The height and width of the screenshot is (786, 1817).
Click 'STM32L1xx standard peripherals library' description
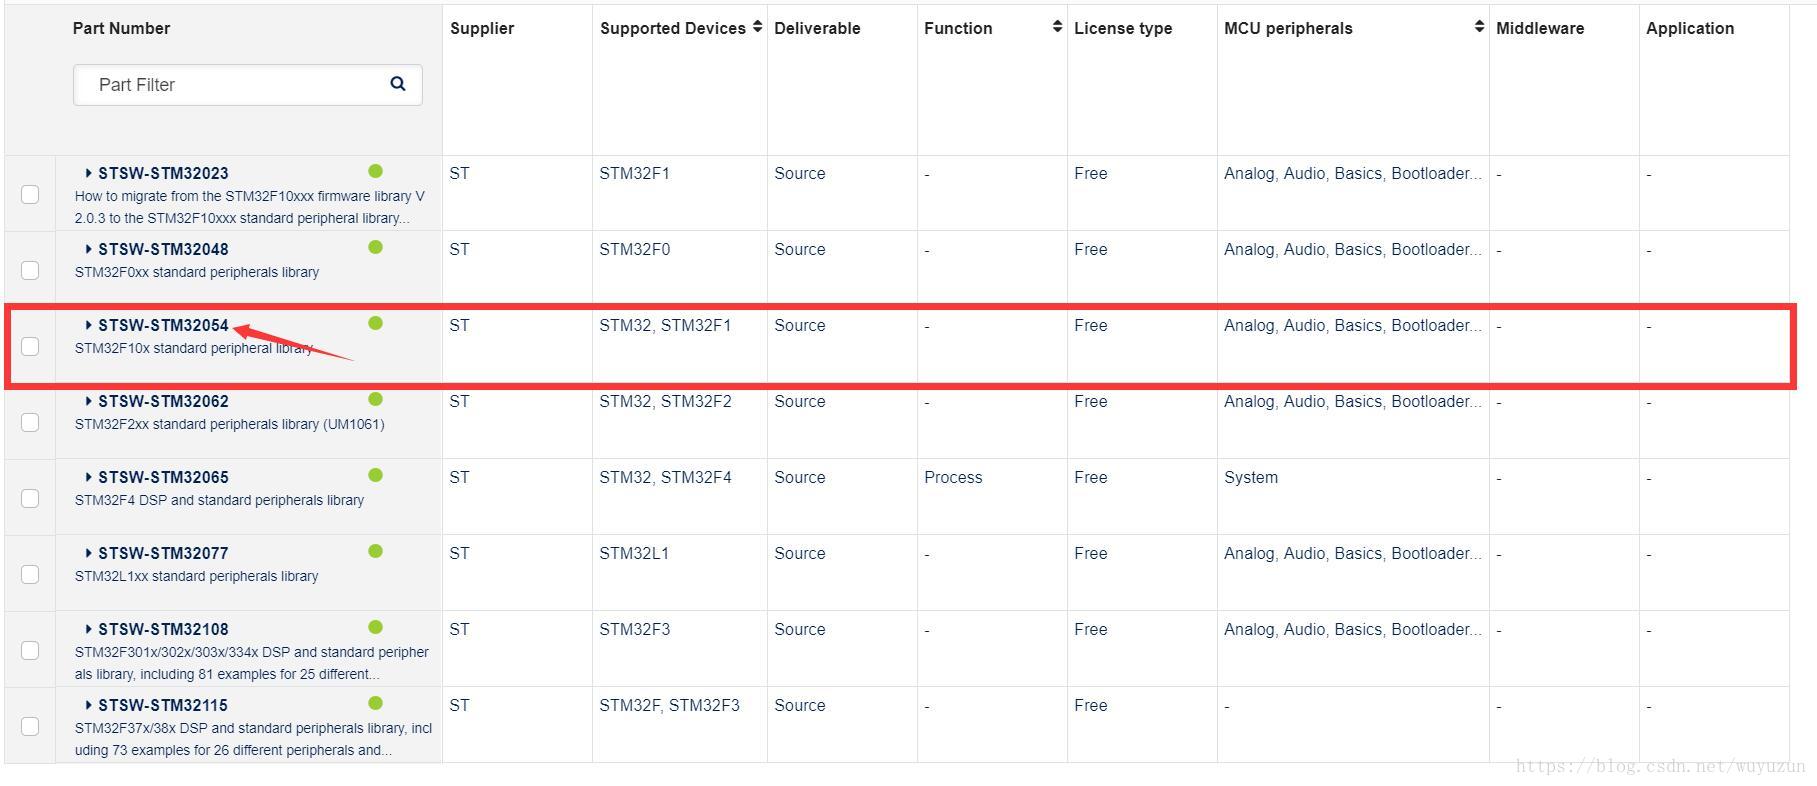196,576
